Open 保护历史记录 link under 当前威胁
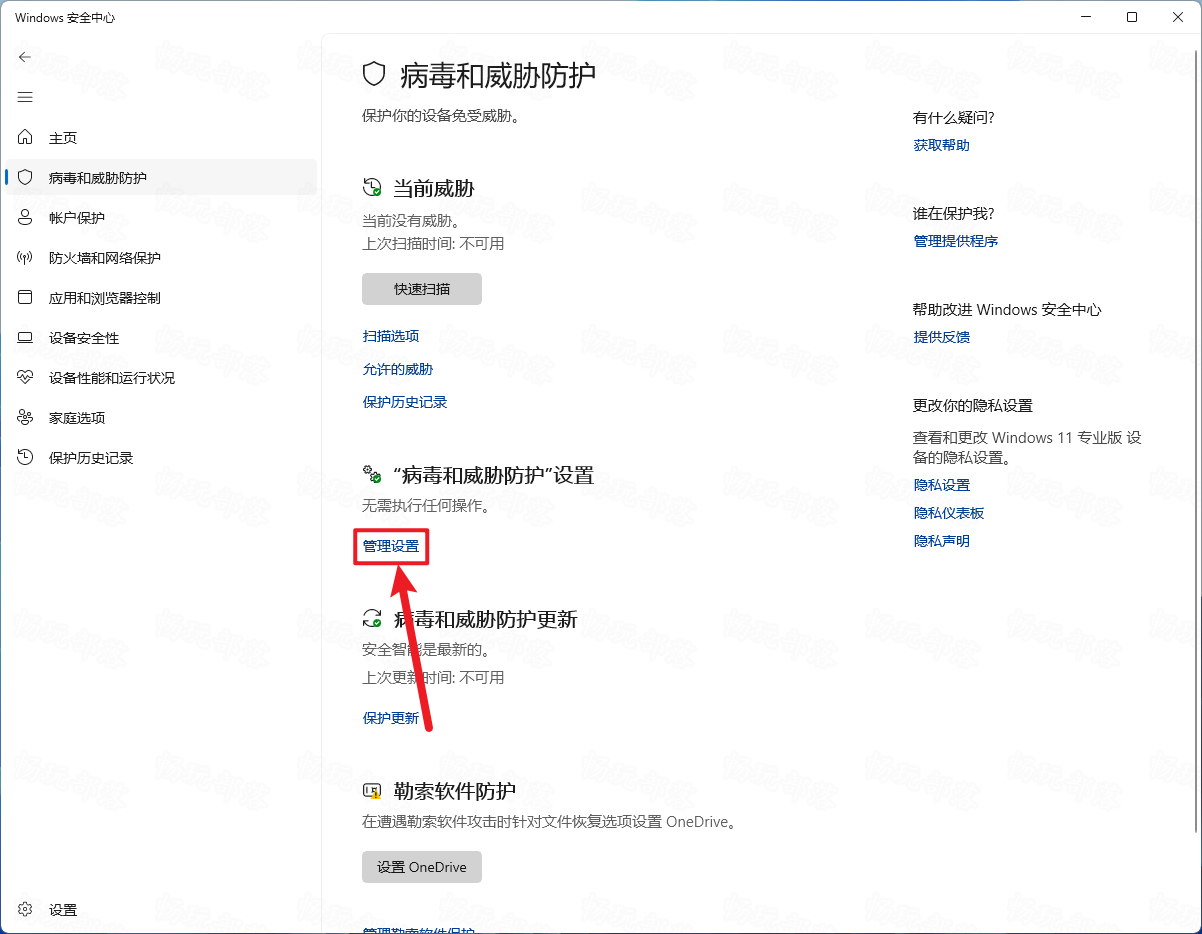The width and height of the screenshot is (1202, 934). coord(405,402)
